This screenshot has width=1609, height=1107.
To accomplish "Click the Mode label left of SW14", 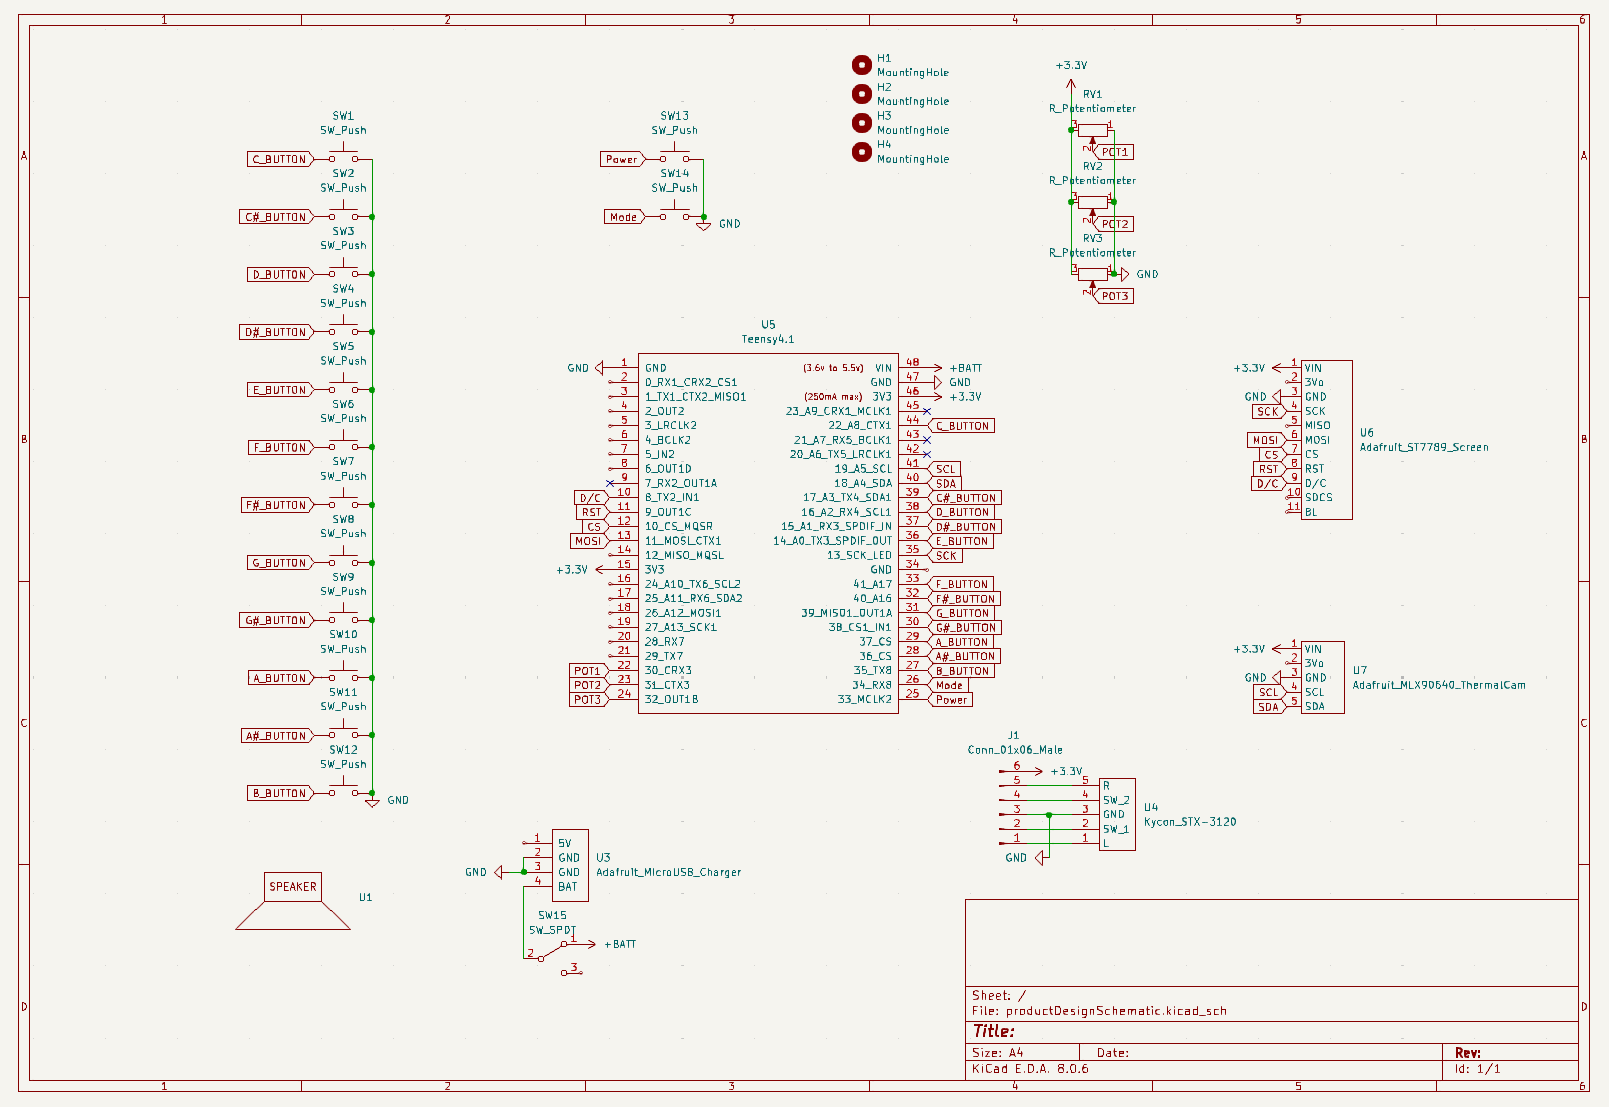I will pyautogui.click(x=623, y=217).
